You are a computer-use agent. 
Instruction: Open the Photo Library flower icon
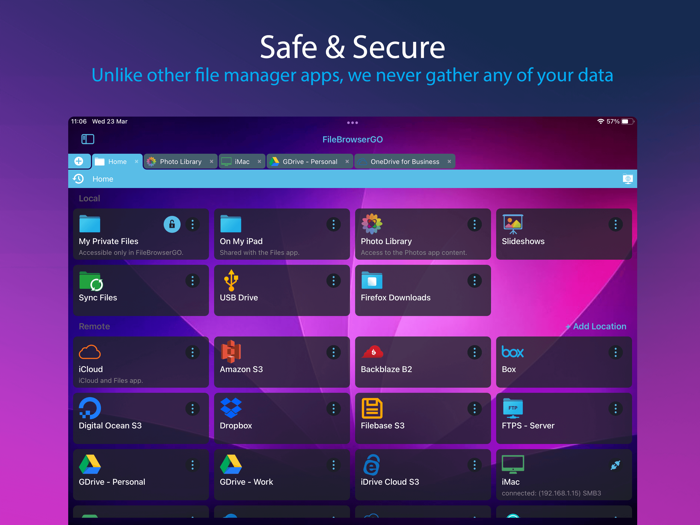(371, 224)
